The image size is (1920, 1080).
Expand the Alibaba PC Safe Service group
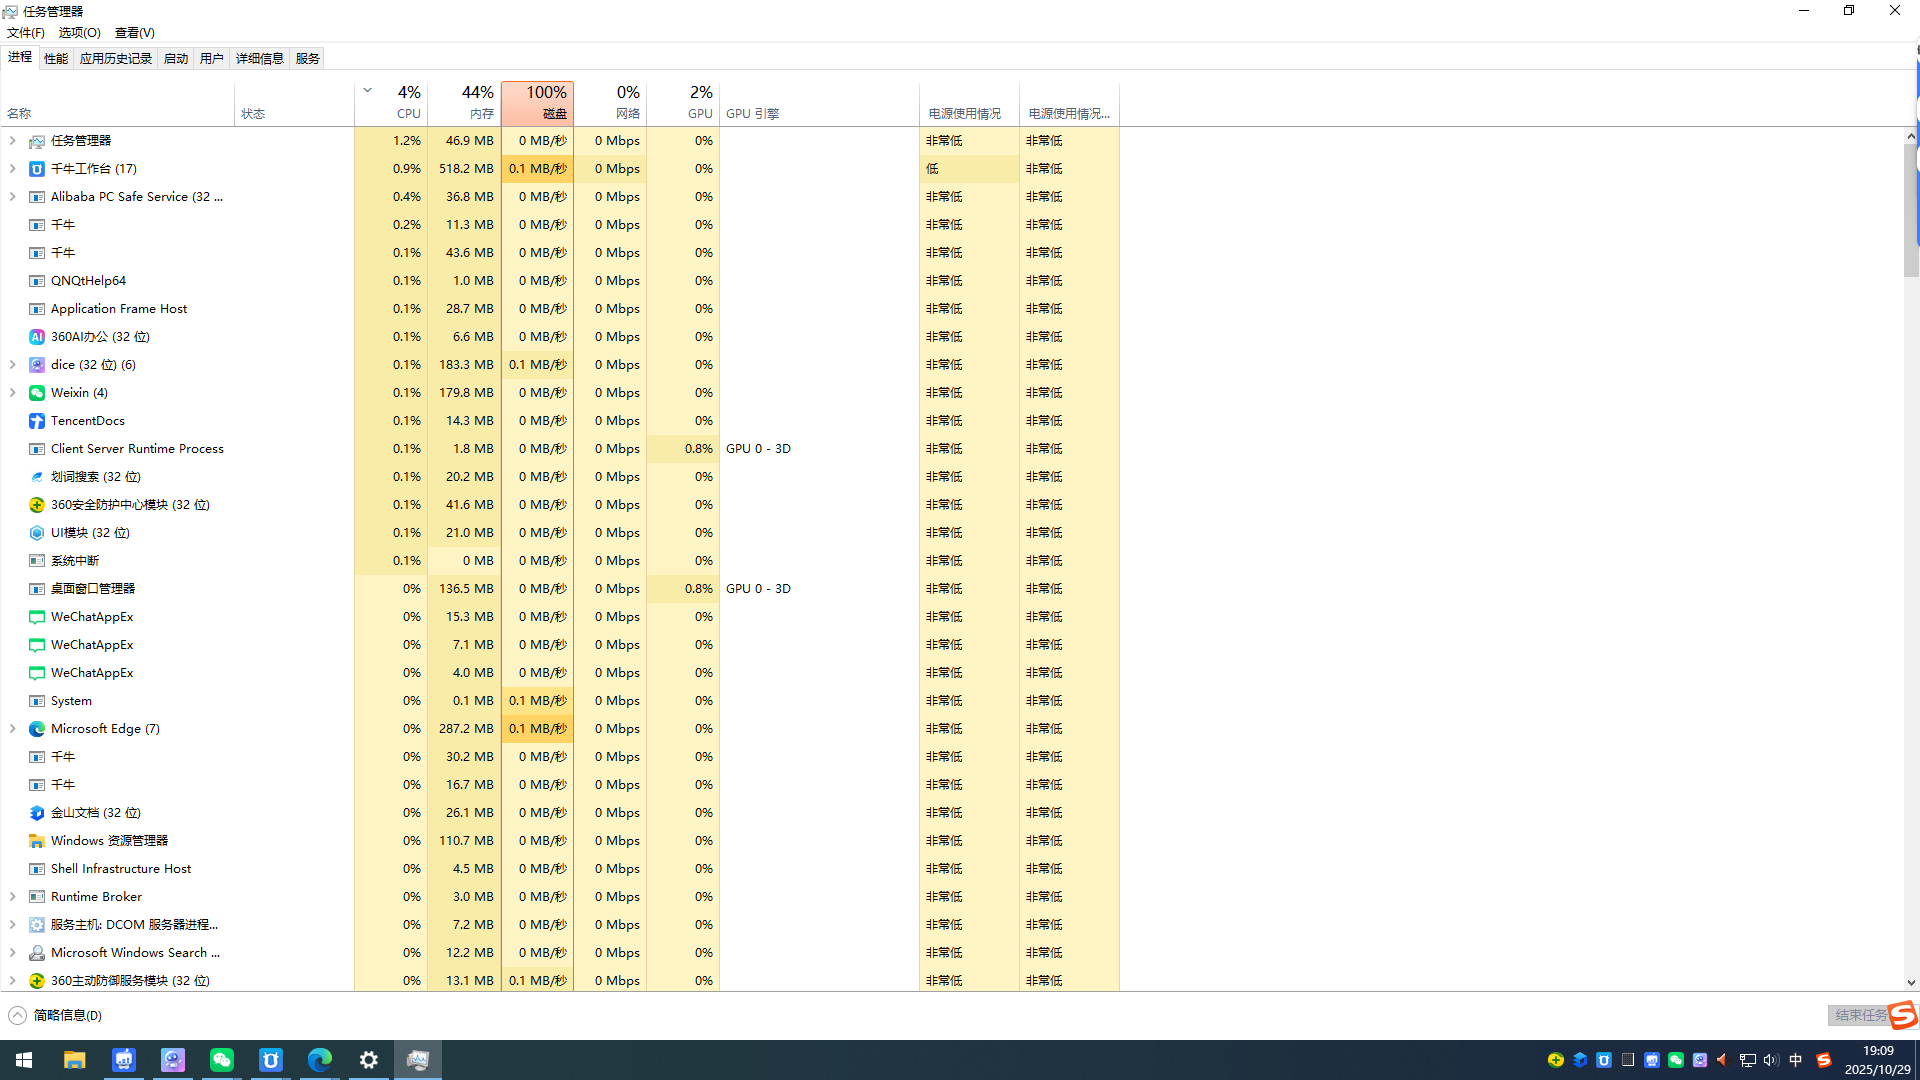(x=12, y=197)
